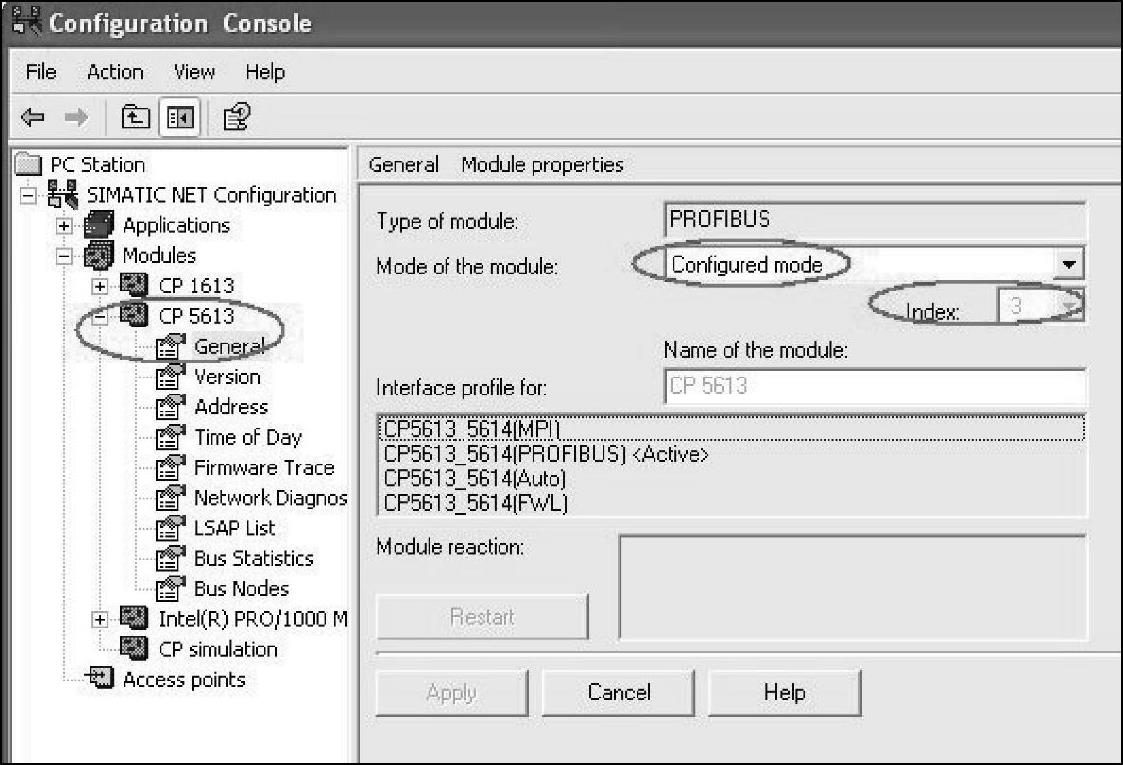Image resolution: width=1123 pixels, height=765 pixels.
Task: Open the Access points node
Action: click(183, 680)
